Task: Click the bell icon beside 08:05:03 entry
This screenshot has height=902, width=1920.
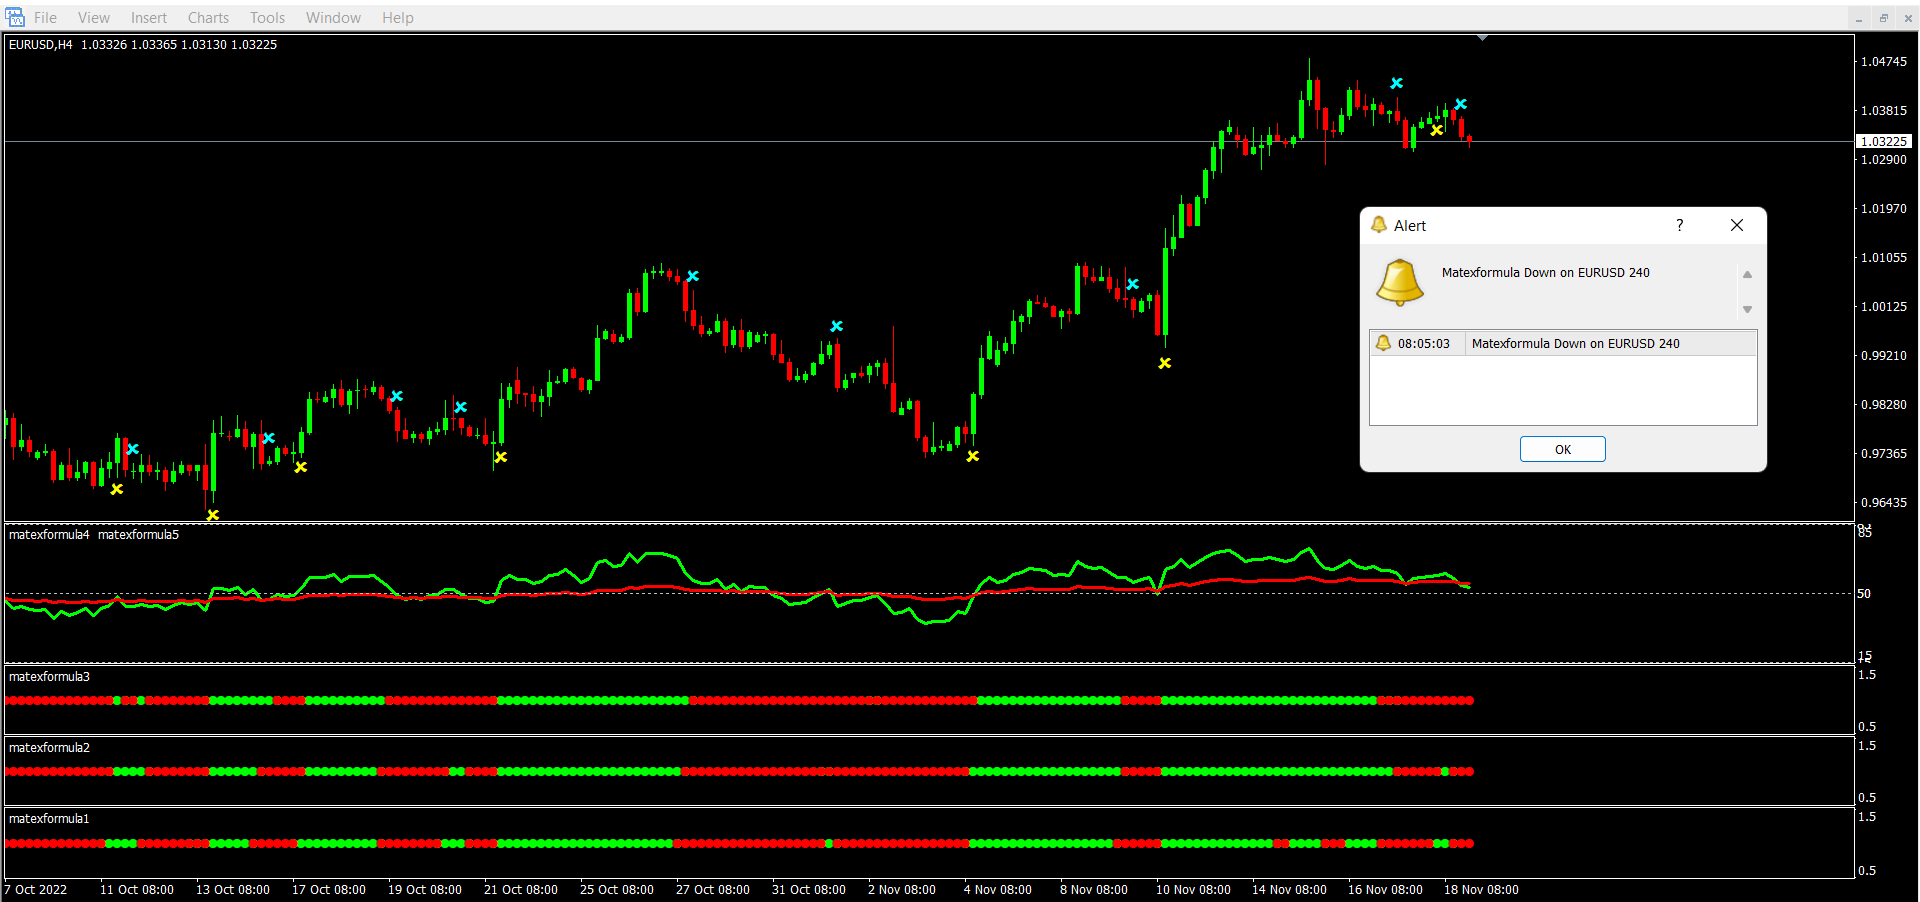Action: [1383, 343]
